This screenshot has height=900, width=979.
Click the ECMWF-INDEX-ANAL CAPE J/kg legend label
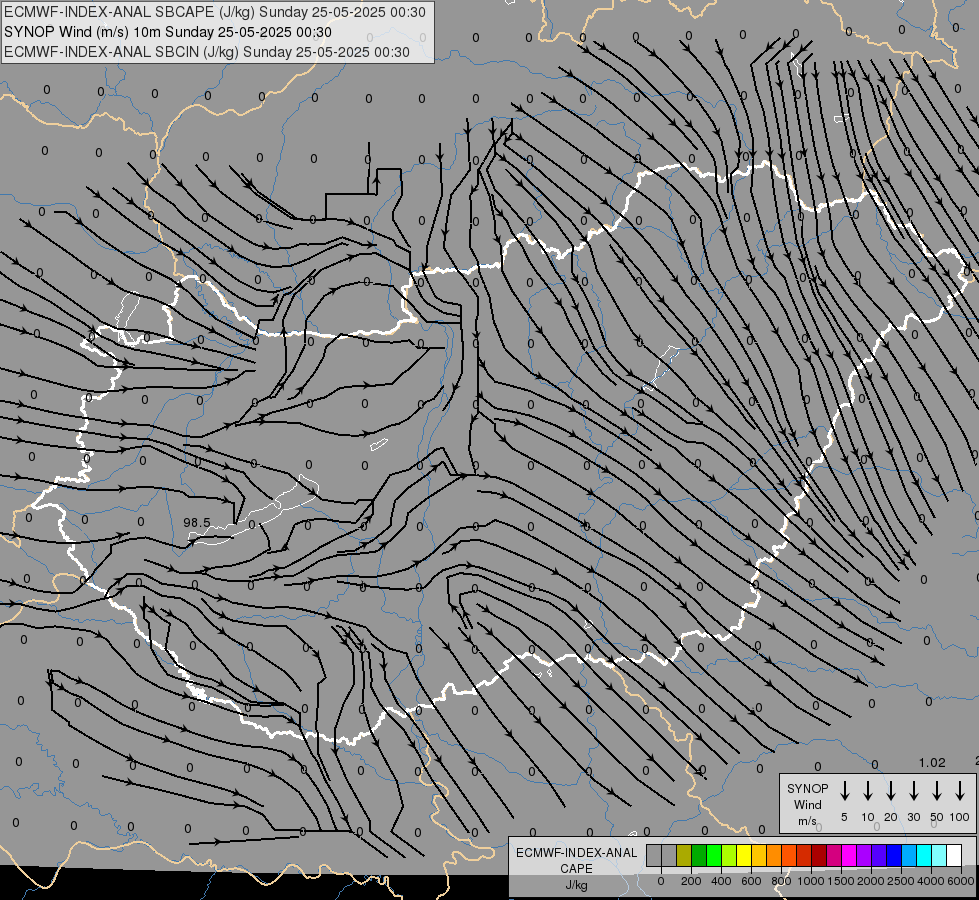[576, 869]
